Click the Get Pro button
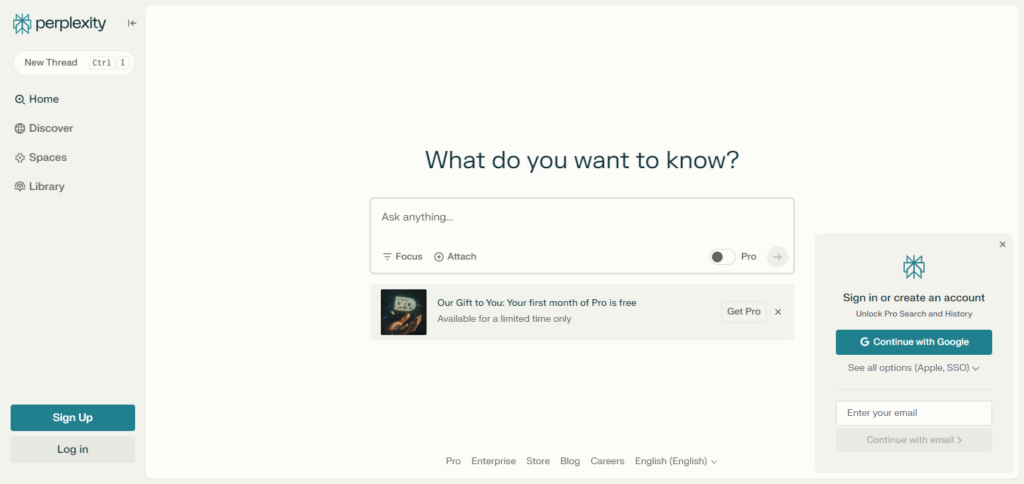This screenshot has height=484, width=1024. coord(744,312)
